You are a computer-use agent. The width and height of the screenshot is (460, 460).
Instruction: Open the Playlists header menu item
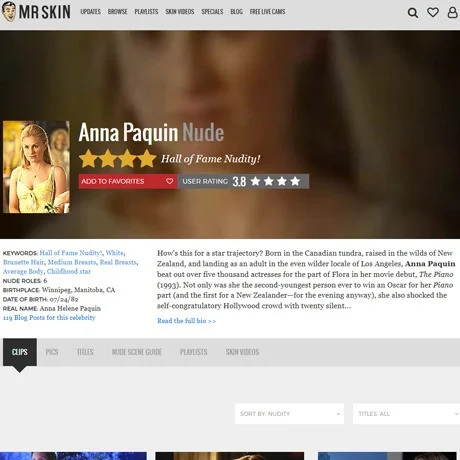[x=146, y=12]
